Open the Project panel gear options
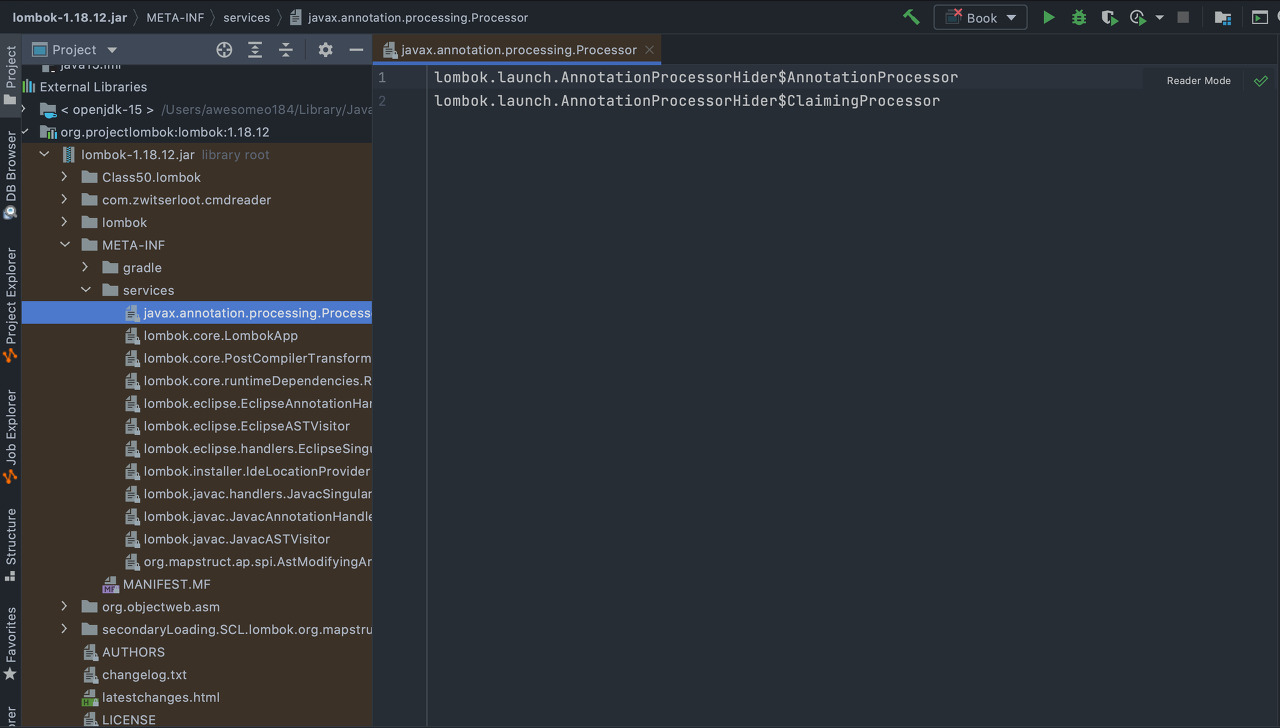The image size is (1280, 728). click(325, 49)
